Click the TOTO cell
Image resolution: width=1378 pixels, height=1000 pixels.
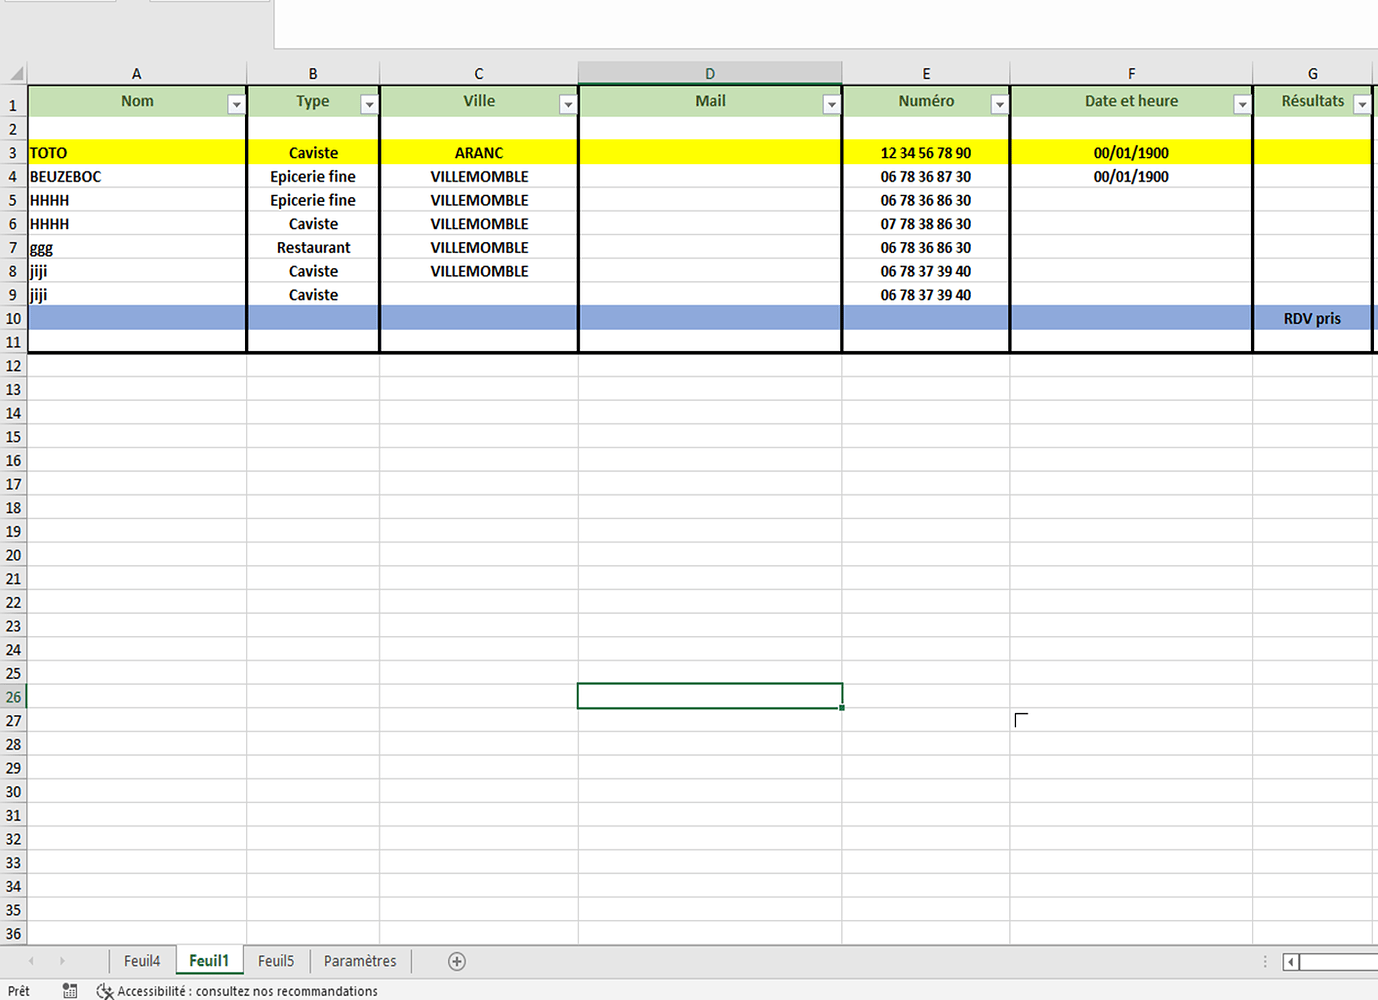click(137, 153)
